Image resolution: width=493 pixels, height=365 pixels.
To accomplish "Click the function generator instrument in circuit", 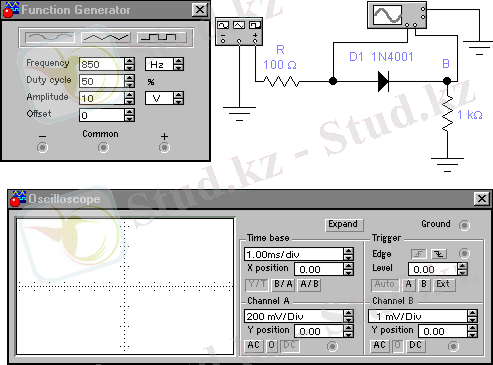I will tap(239, 32).
